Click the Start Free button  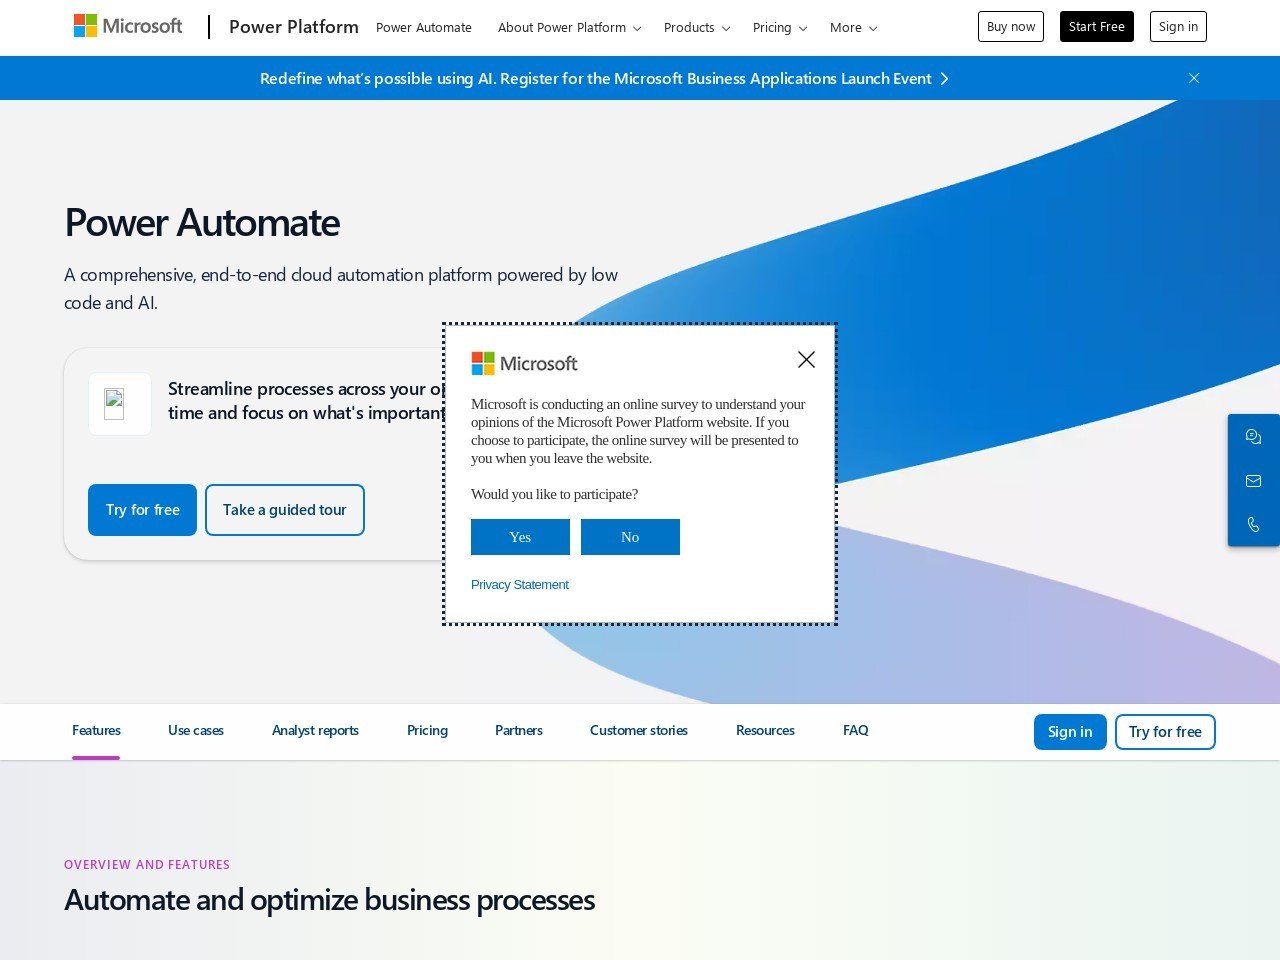point(1096,27)
